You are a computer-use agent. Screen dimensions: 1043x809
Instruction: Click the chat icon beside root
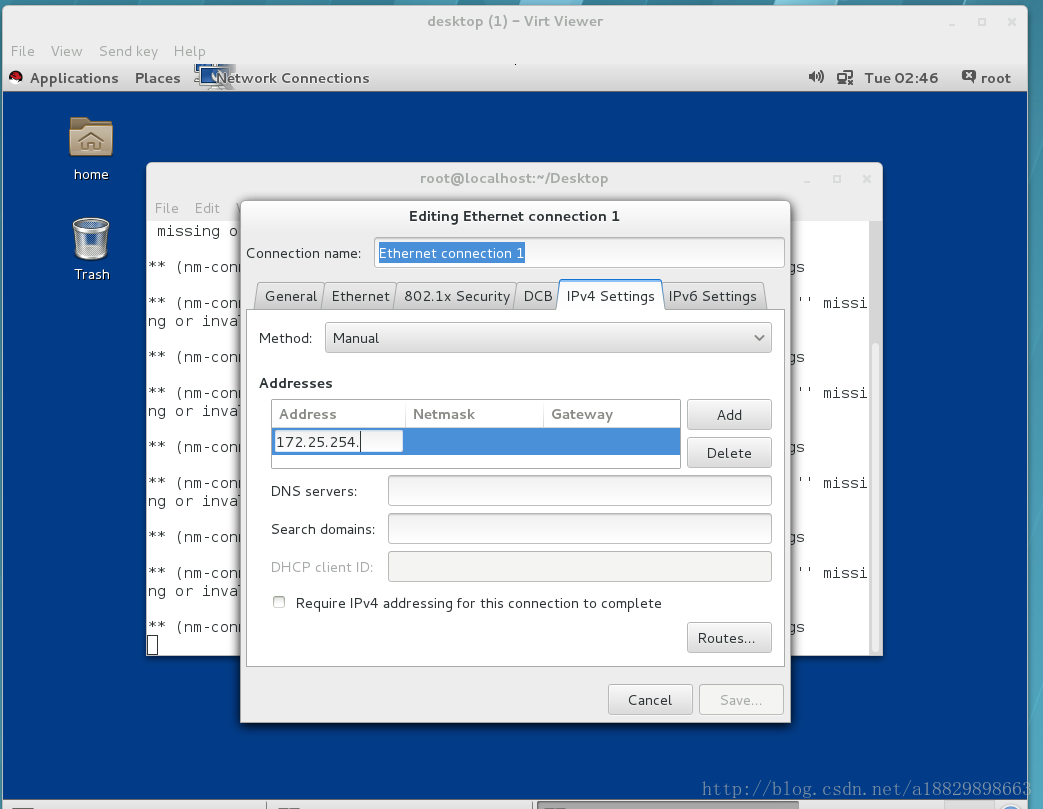tap(968, 77)
